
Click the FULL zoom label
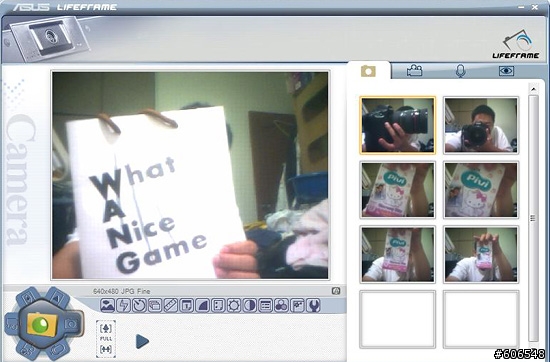tap(106, 338)
